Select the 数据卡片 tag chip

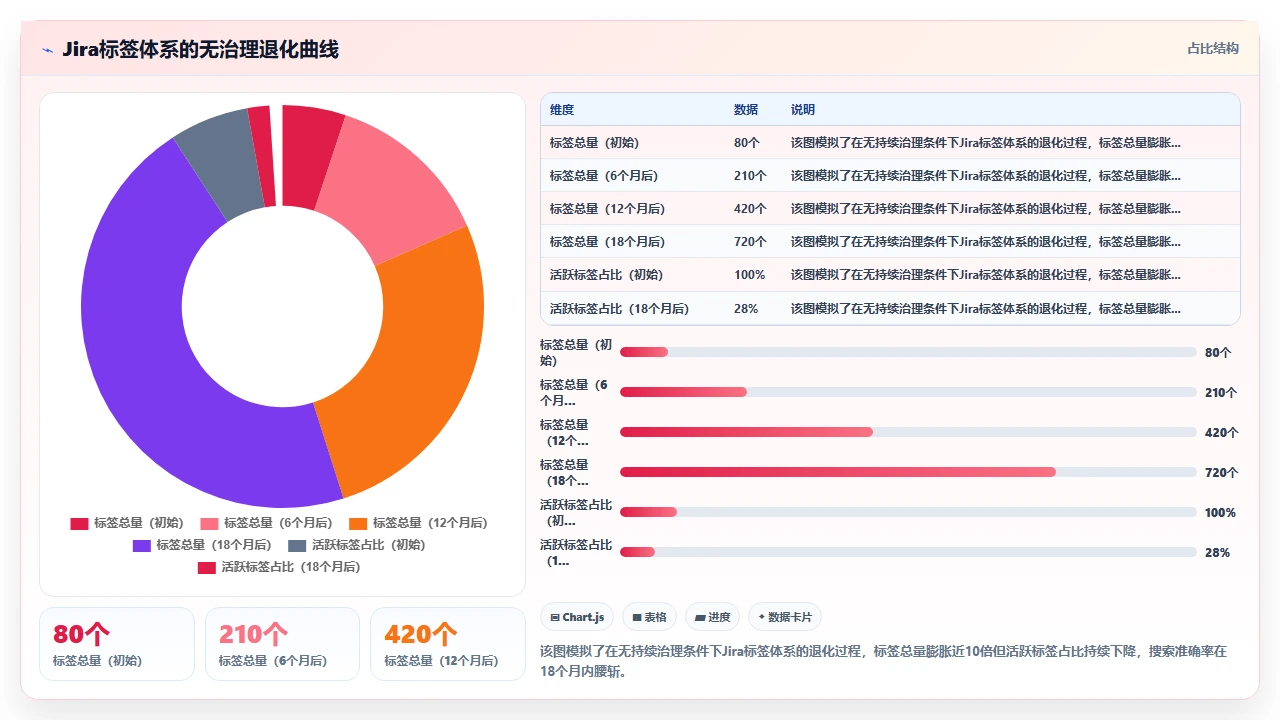pyautogui.click(x=785, y=617)
